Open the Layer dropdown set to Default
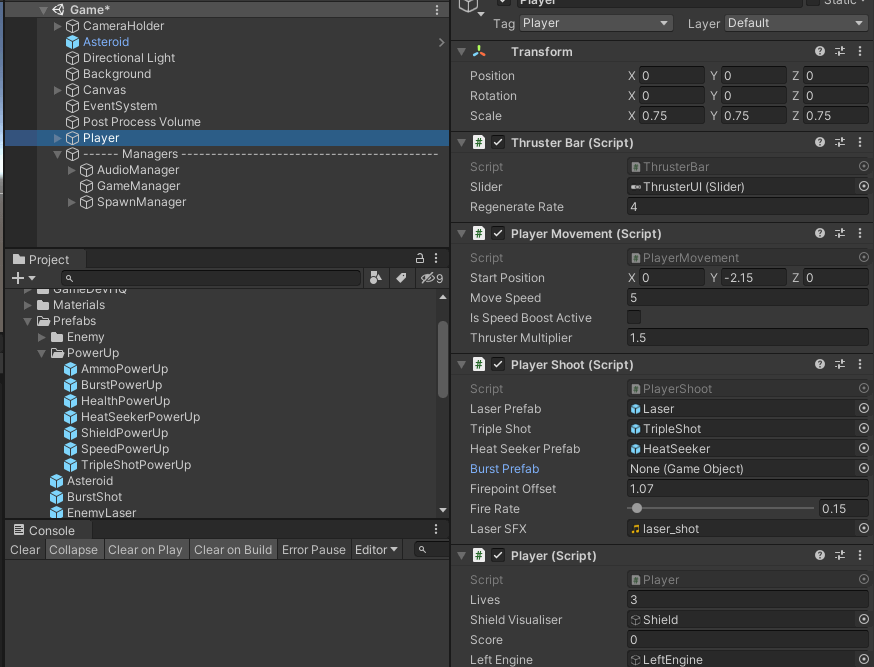Screen dimensions: 874x667 pos(796,23)
